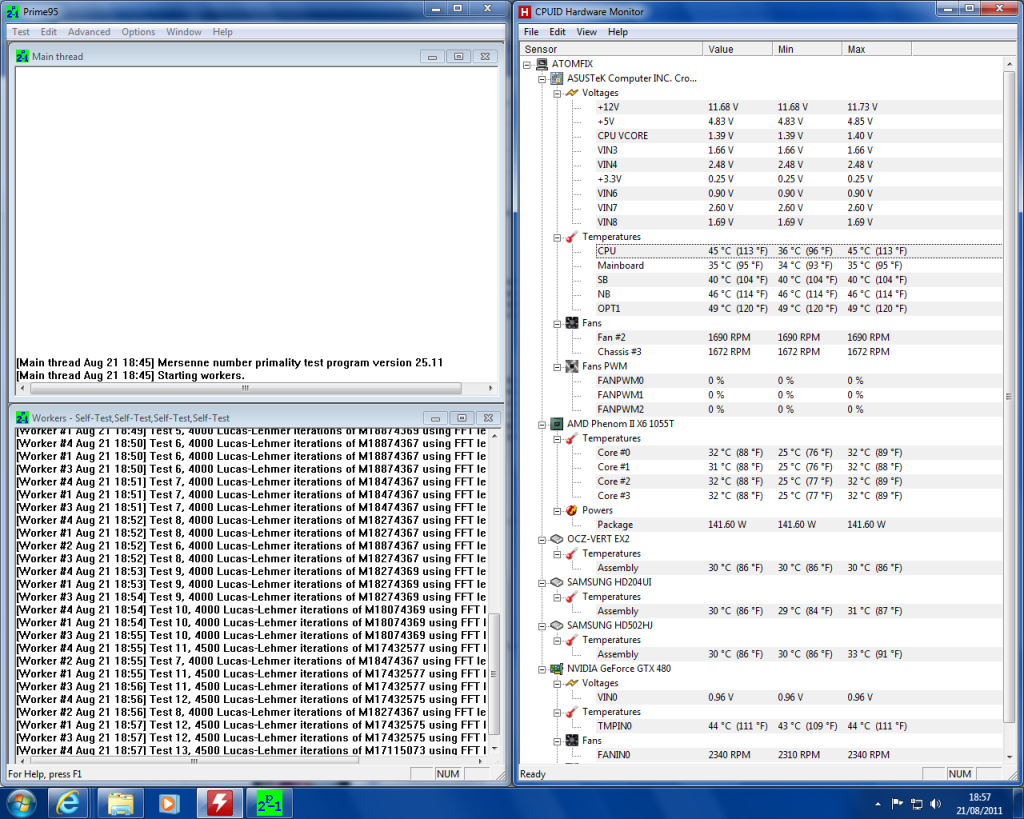Click the thermometer icon above TMPIN0
The image size is (1024, 819).
click(x=572, y=712)
